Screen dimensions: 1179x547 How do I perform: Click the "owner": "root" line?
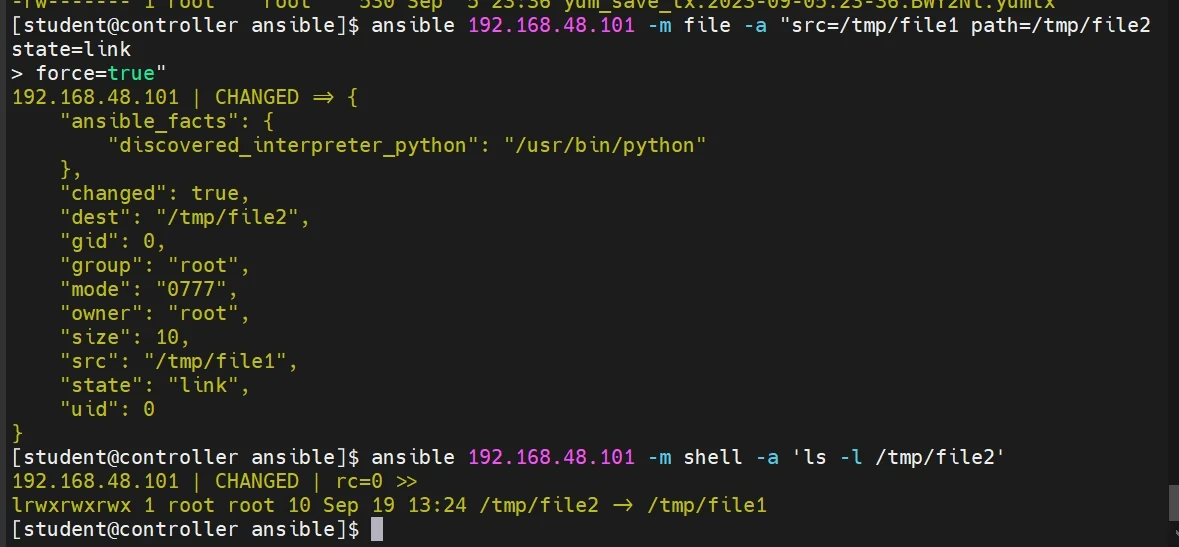coord(154,313)
